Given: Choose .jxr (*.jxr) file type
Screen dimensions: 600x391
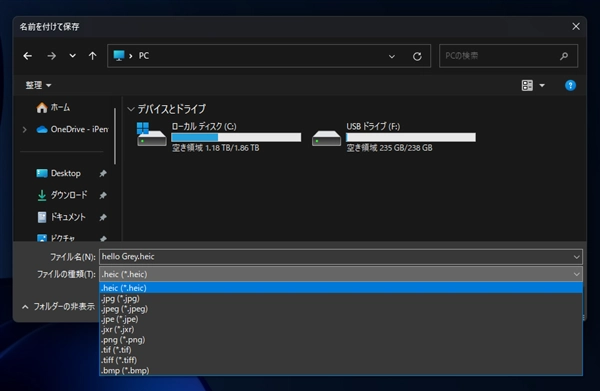Looking at the screenshot, I should 341,329.
